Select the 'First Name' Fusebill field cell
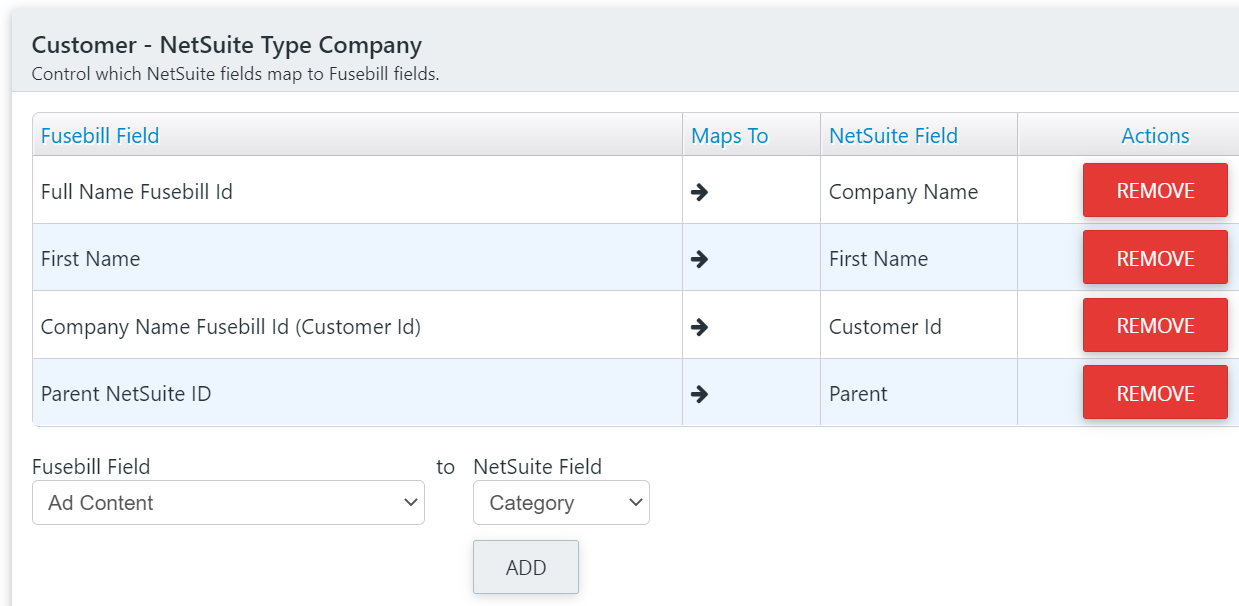The image size is (1239, 606). [357, 258]
